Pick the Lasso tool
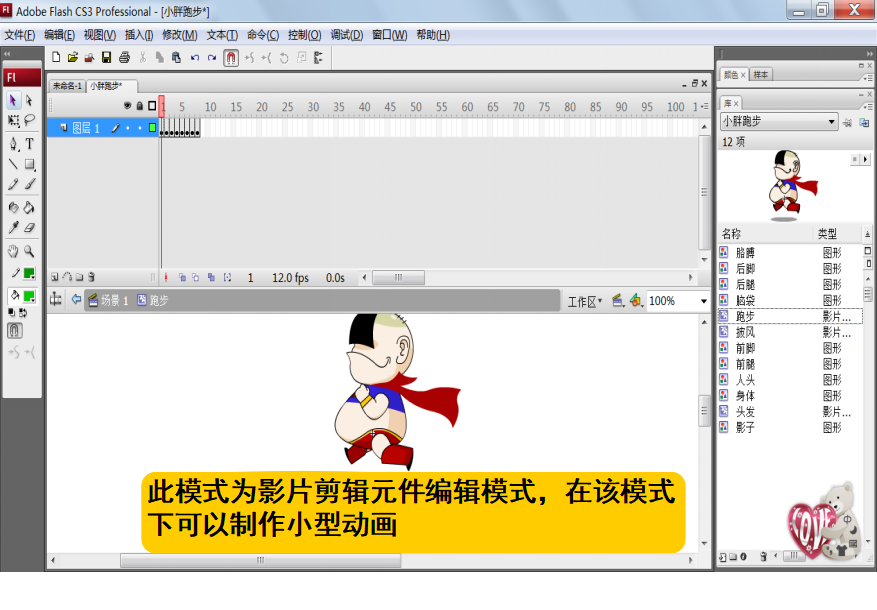877x610 pixels. click(x=27, y=118)
